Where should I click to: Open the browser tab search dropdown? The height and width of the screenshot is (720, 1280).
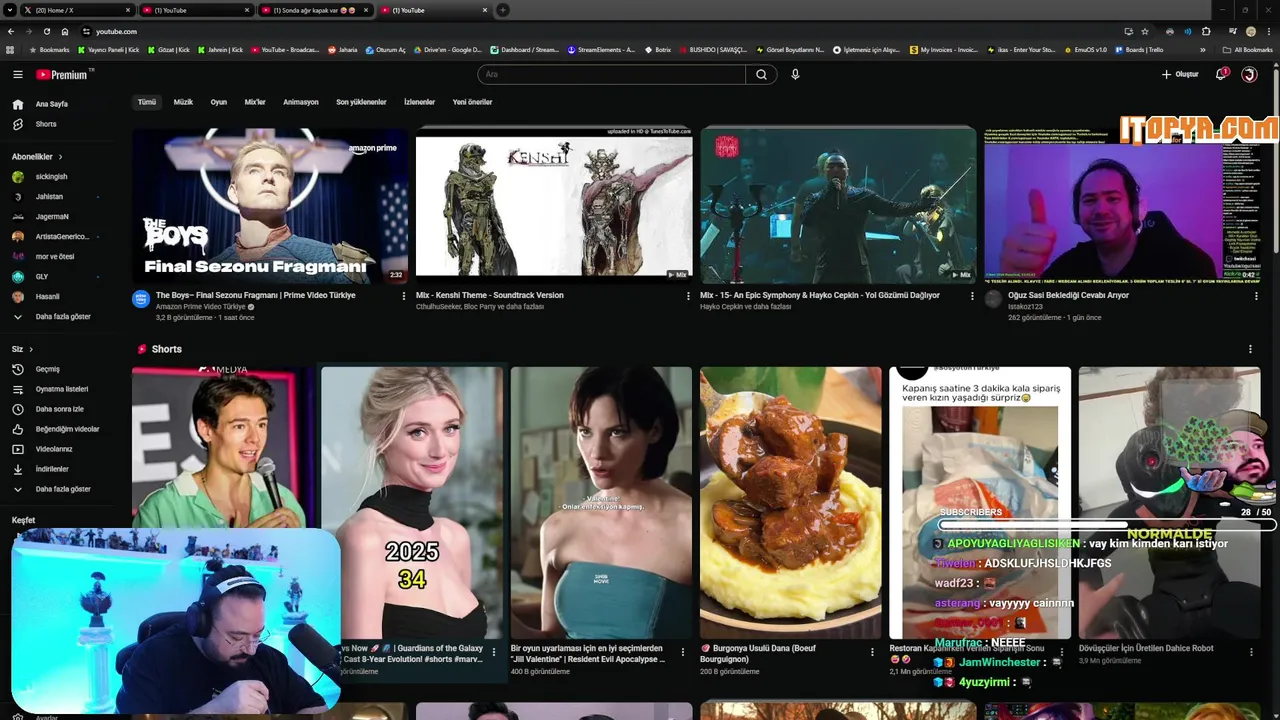(10, 10)
